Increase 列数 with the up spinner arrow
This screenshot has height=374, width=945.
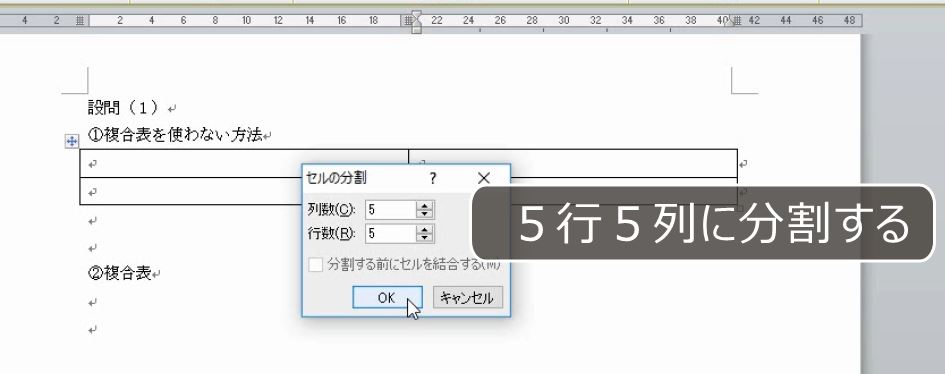pos(425,205)
